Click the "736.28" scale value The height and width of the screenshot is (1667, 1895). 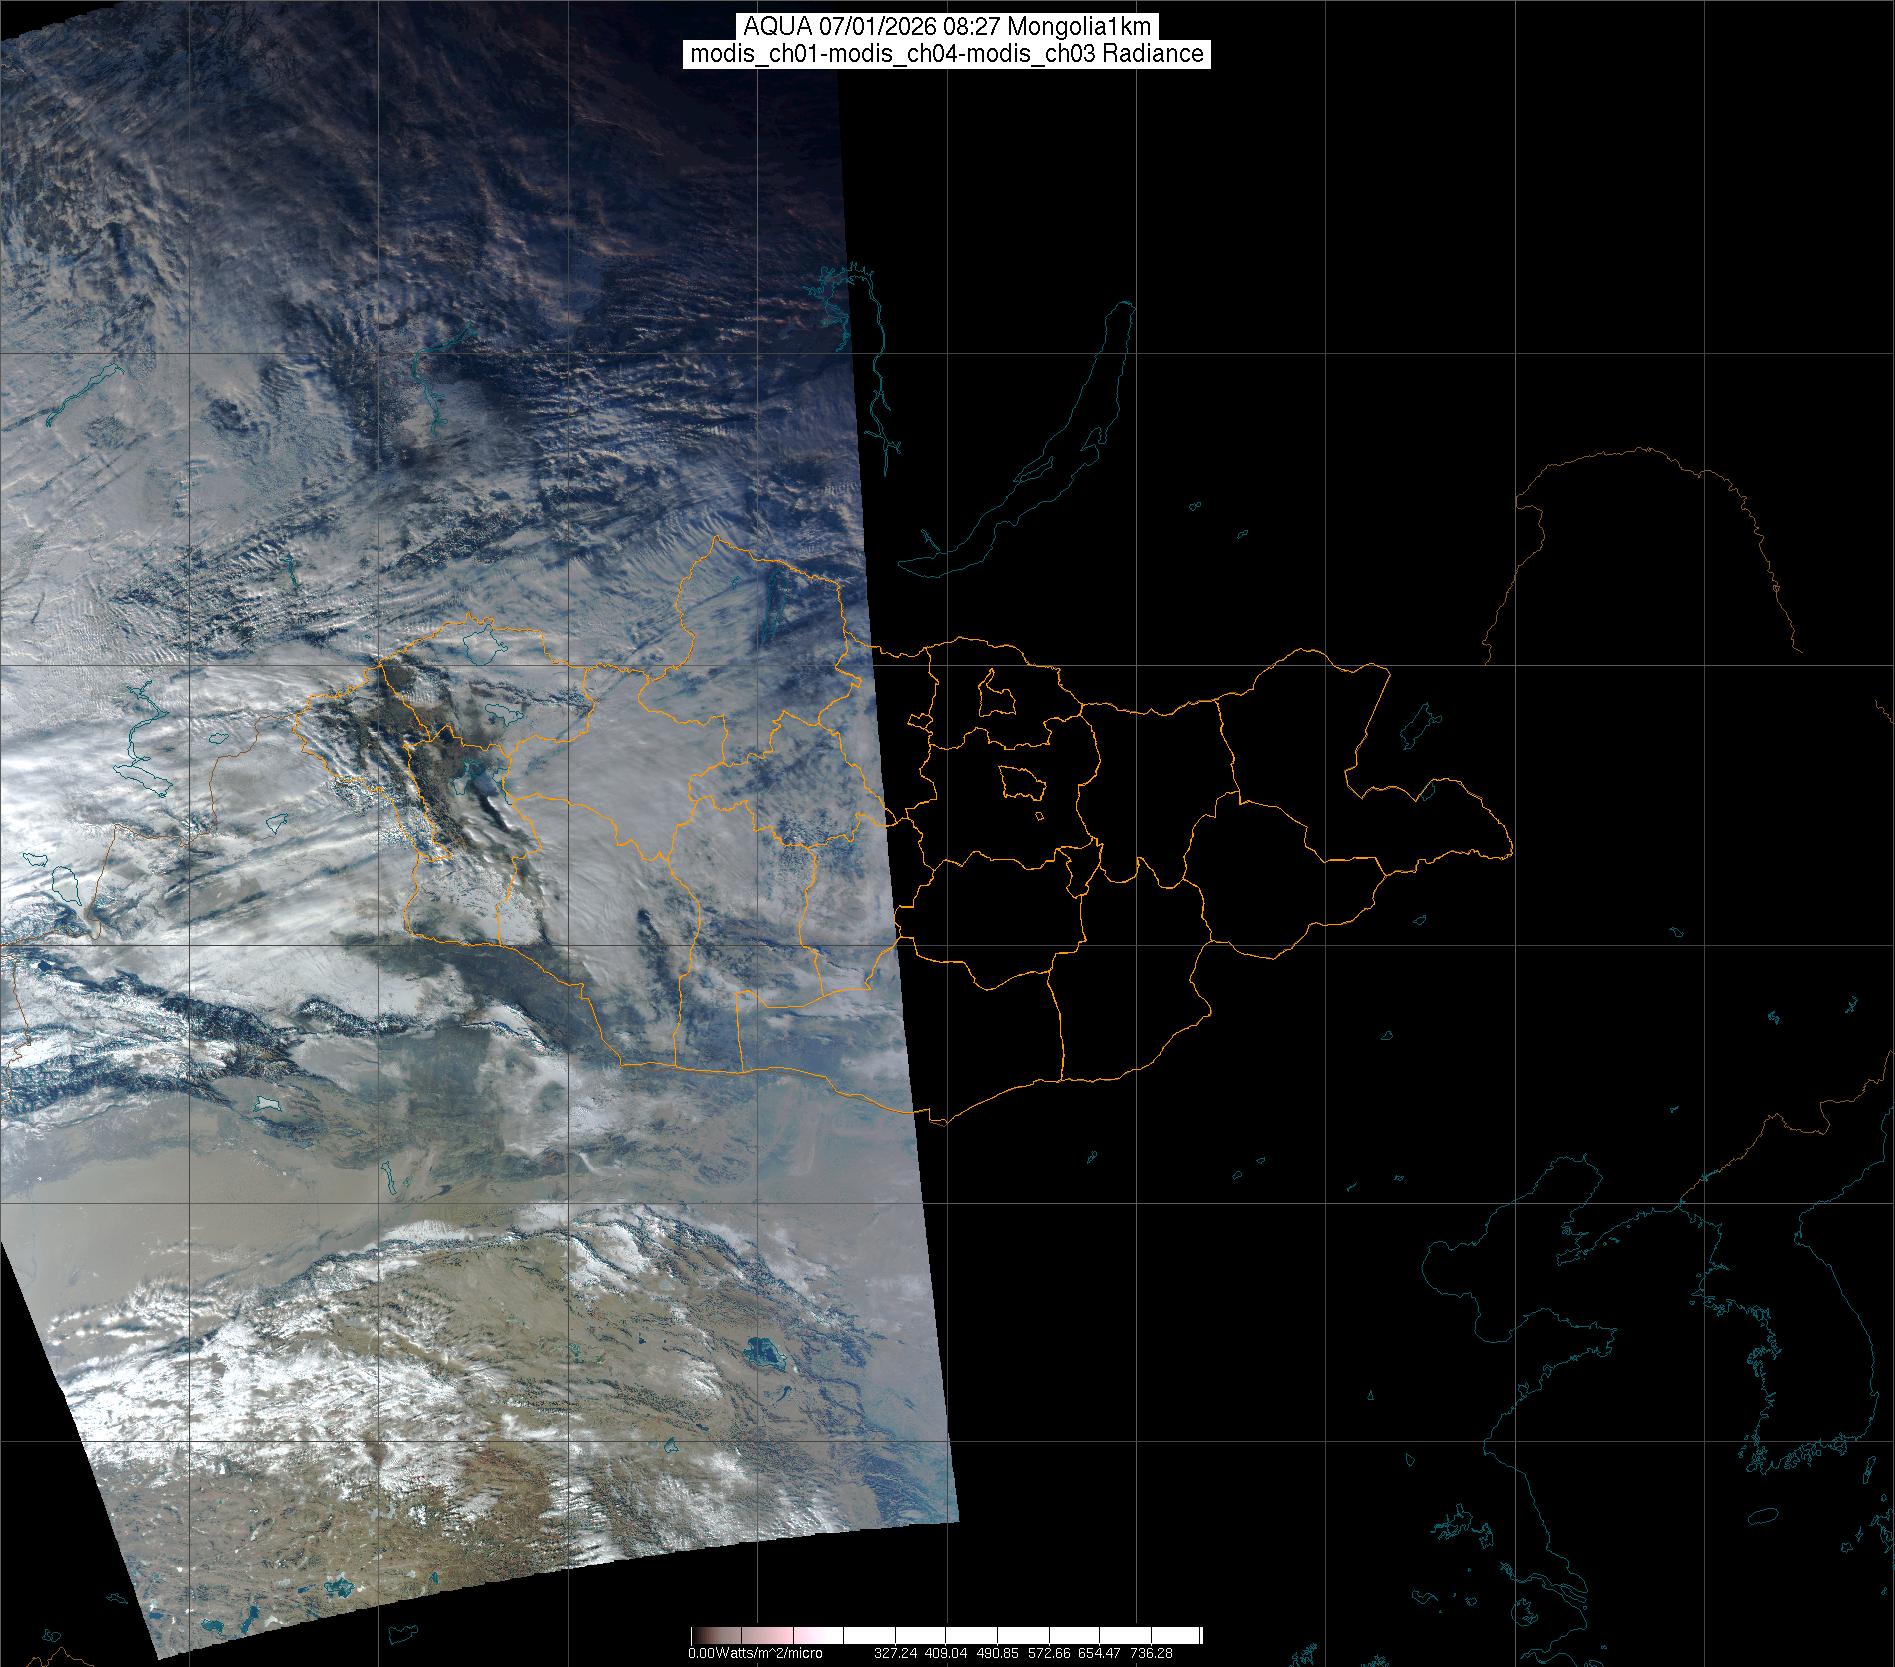pos(1151,1653)
